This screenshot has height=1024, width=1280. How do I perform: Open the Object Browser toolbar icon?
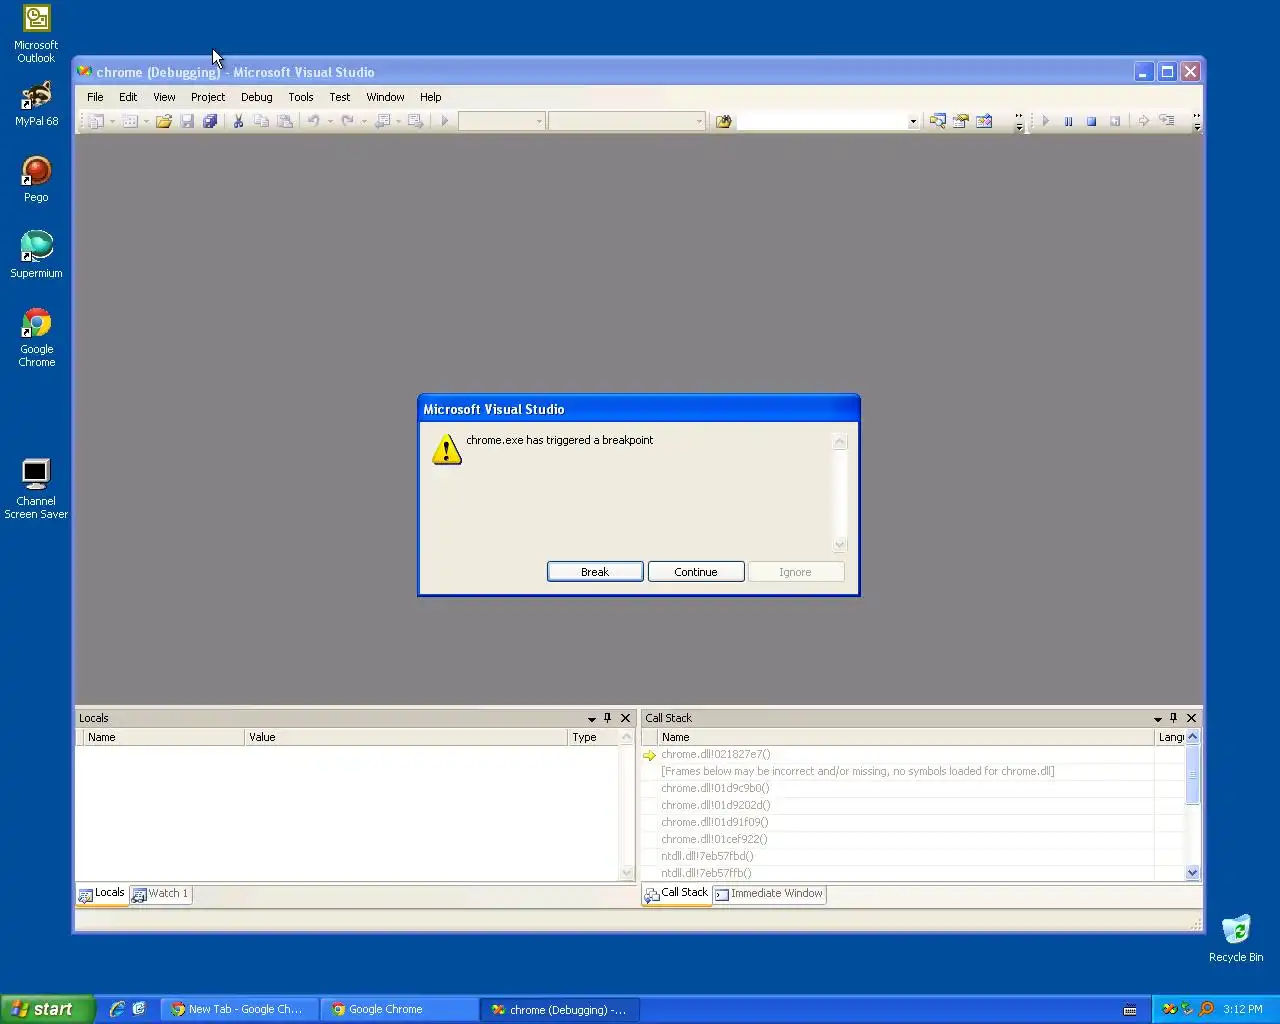point(984,121)
